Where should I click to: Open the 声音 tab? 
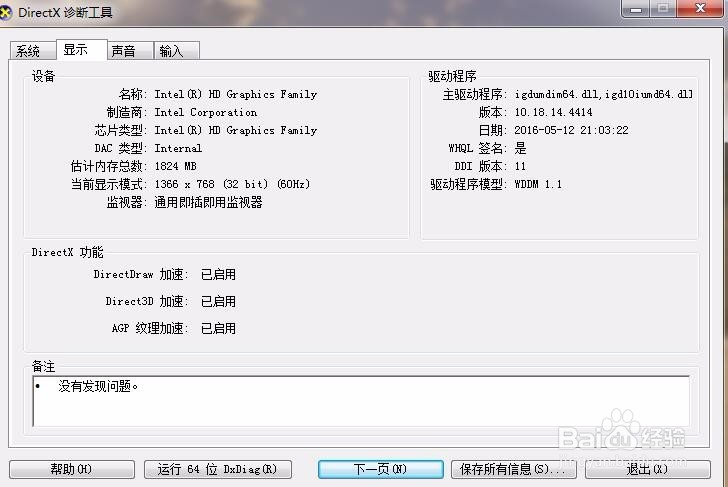130,51
